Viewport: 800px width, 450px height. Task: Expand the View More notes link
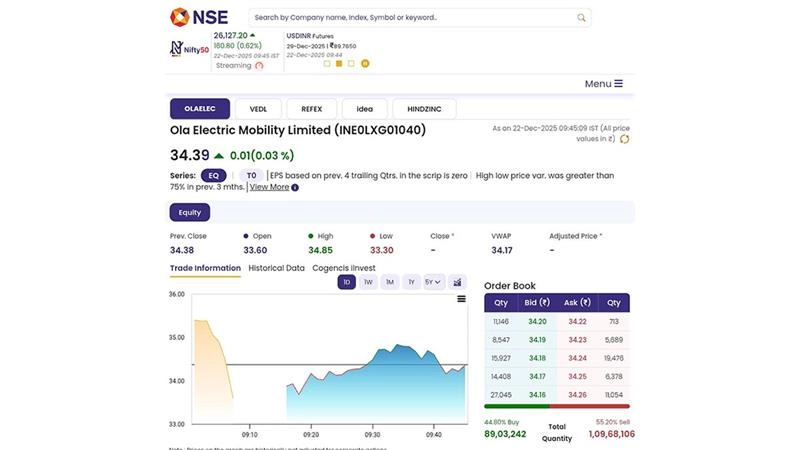[x=269, y=187]
